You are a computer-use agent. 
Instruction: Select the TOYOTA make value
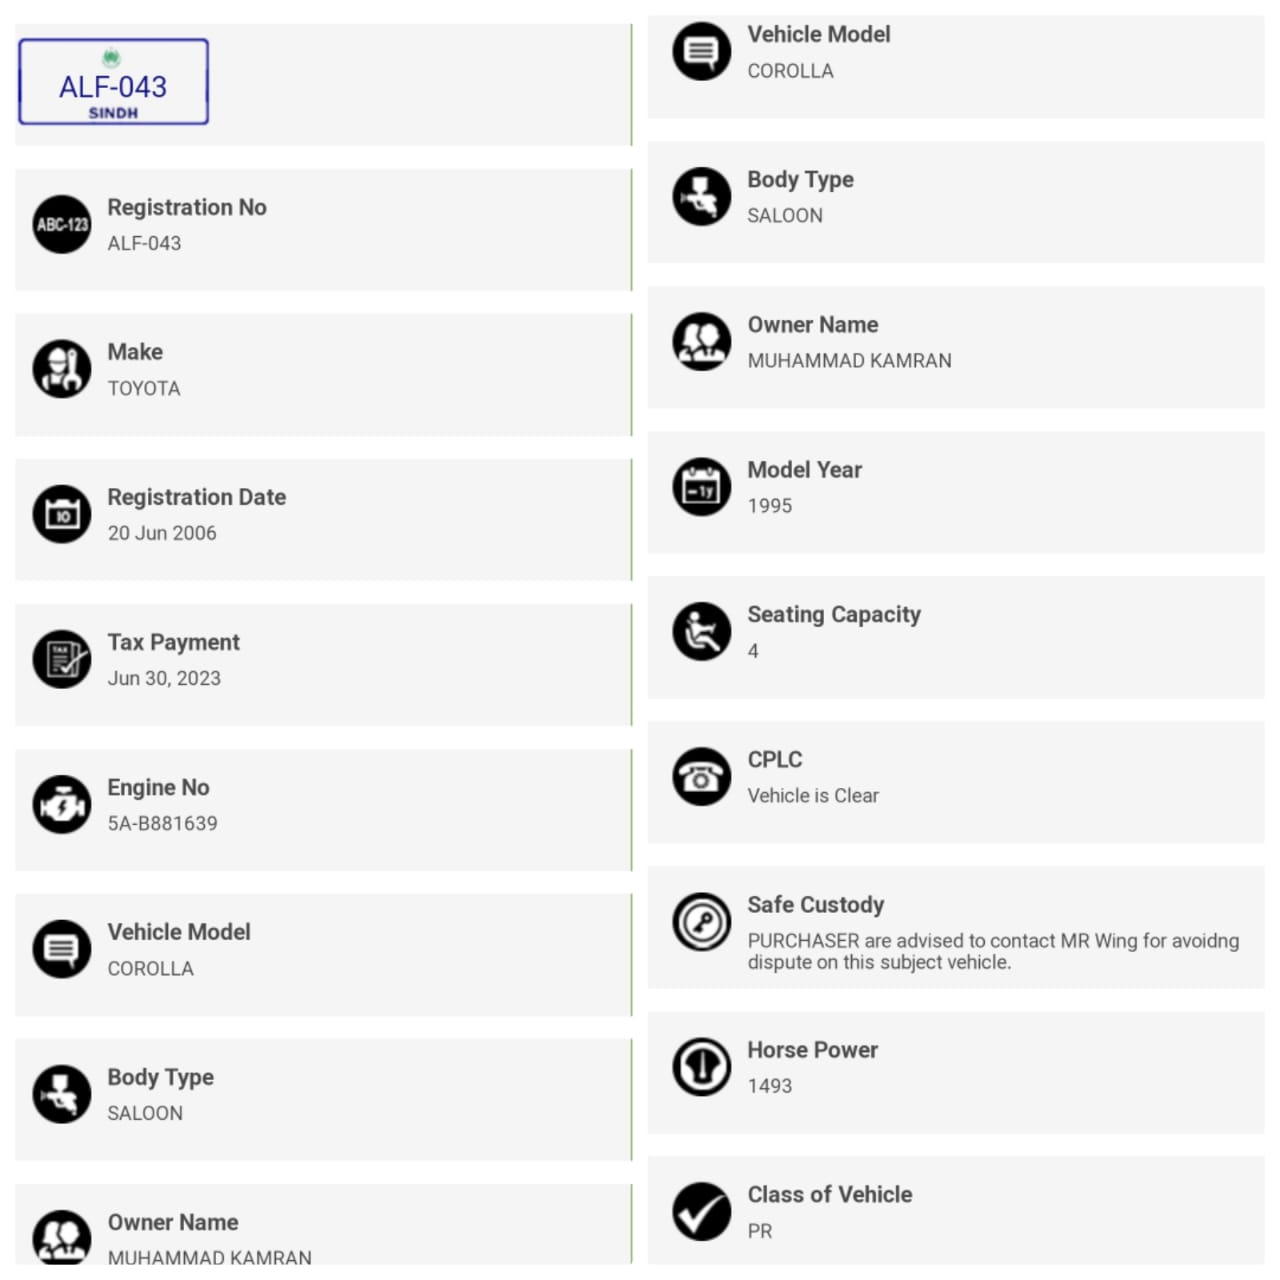pos(144,388)
